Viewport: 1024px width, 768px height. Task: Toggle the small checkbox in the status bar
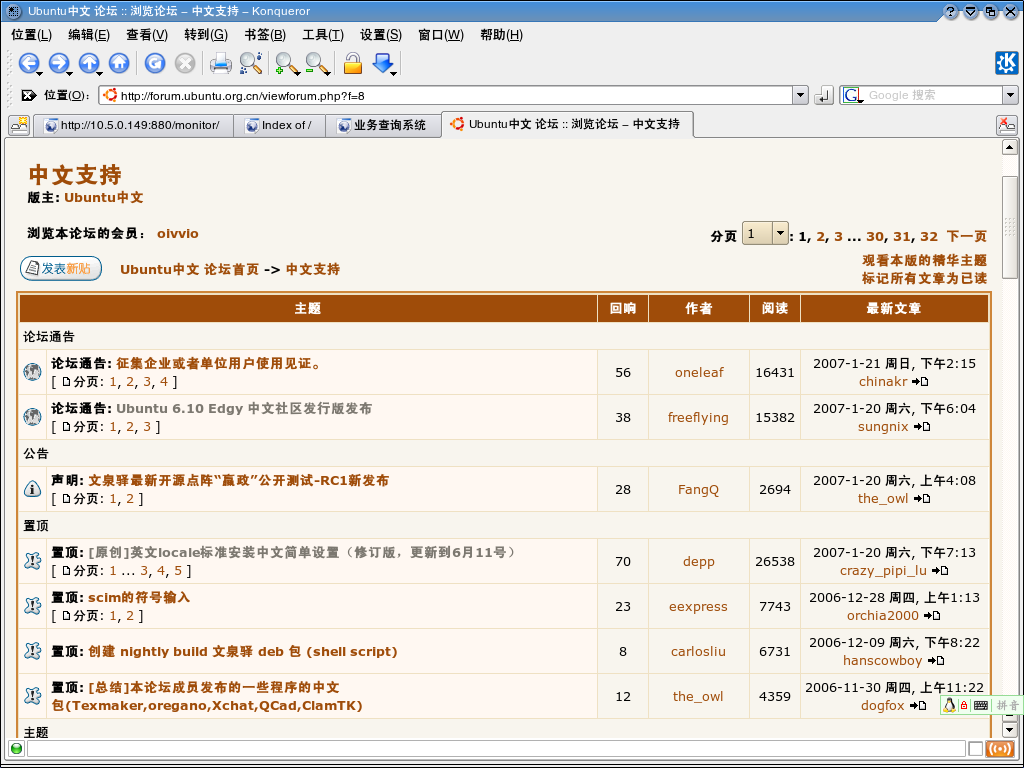(975, 749)
